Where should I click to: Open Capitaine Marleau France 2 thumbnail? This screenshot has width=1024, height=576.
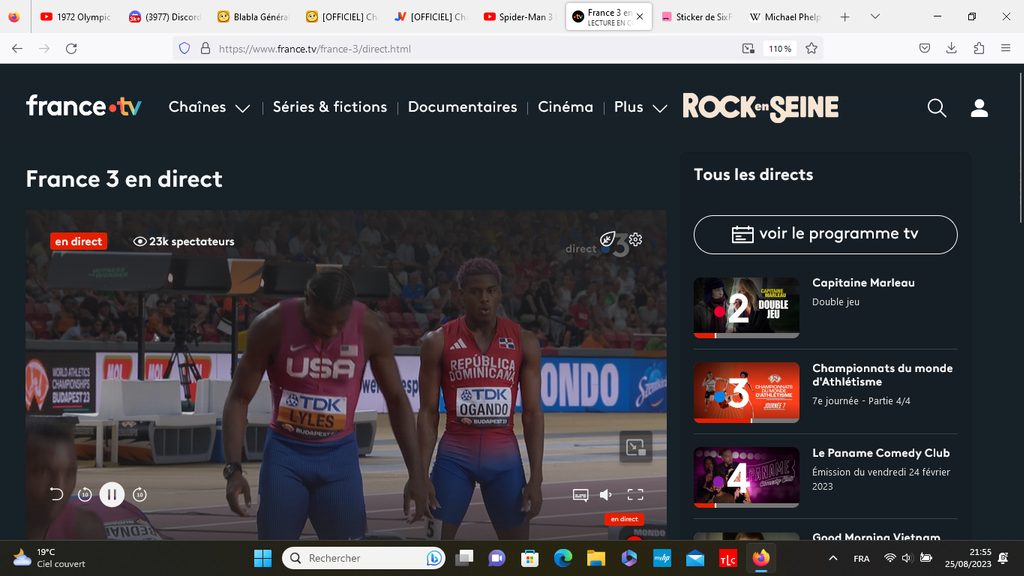(x=746, y=308)
